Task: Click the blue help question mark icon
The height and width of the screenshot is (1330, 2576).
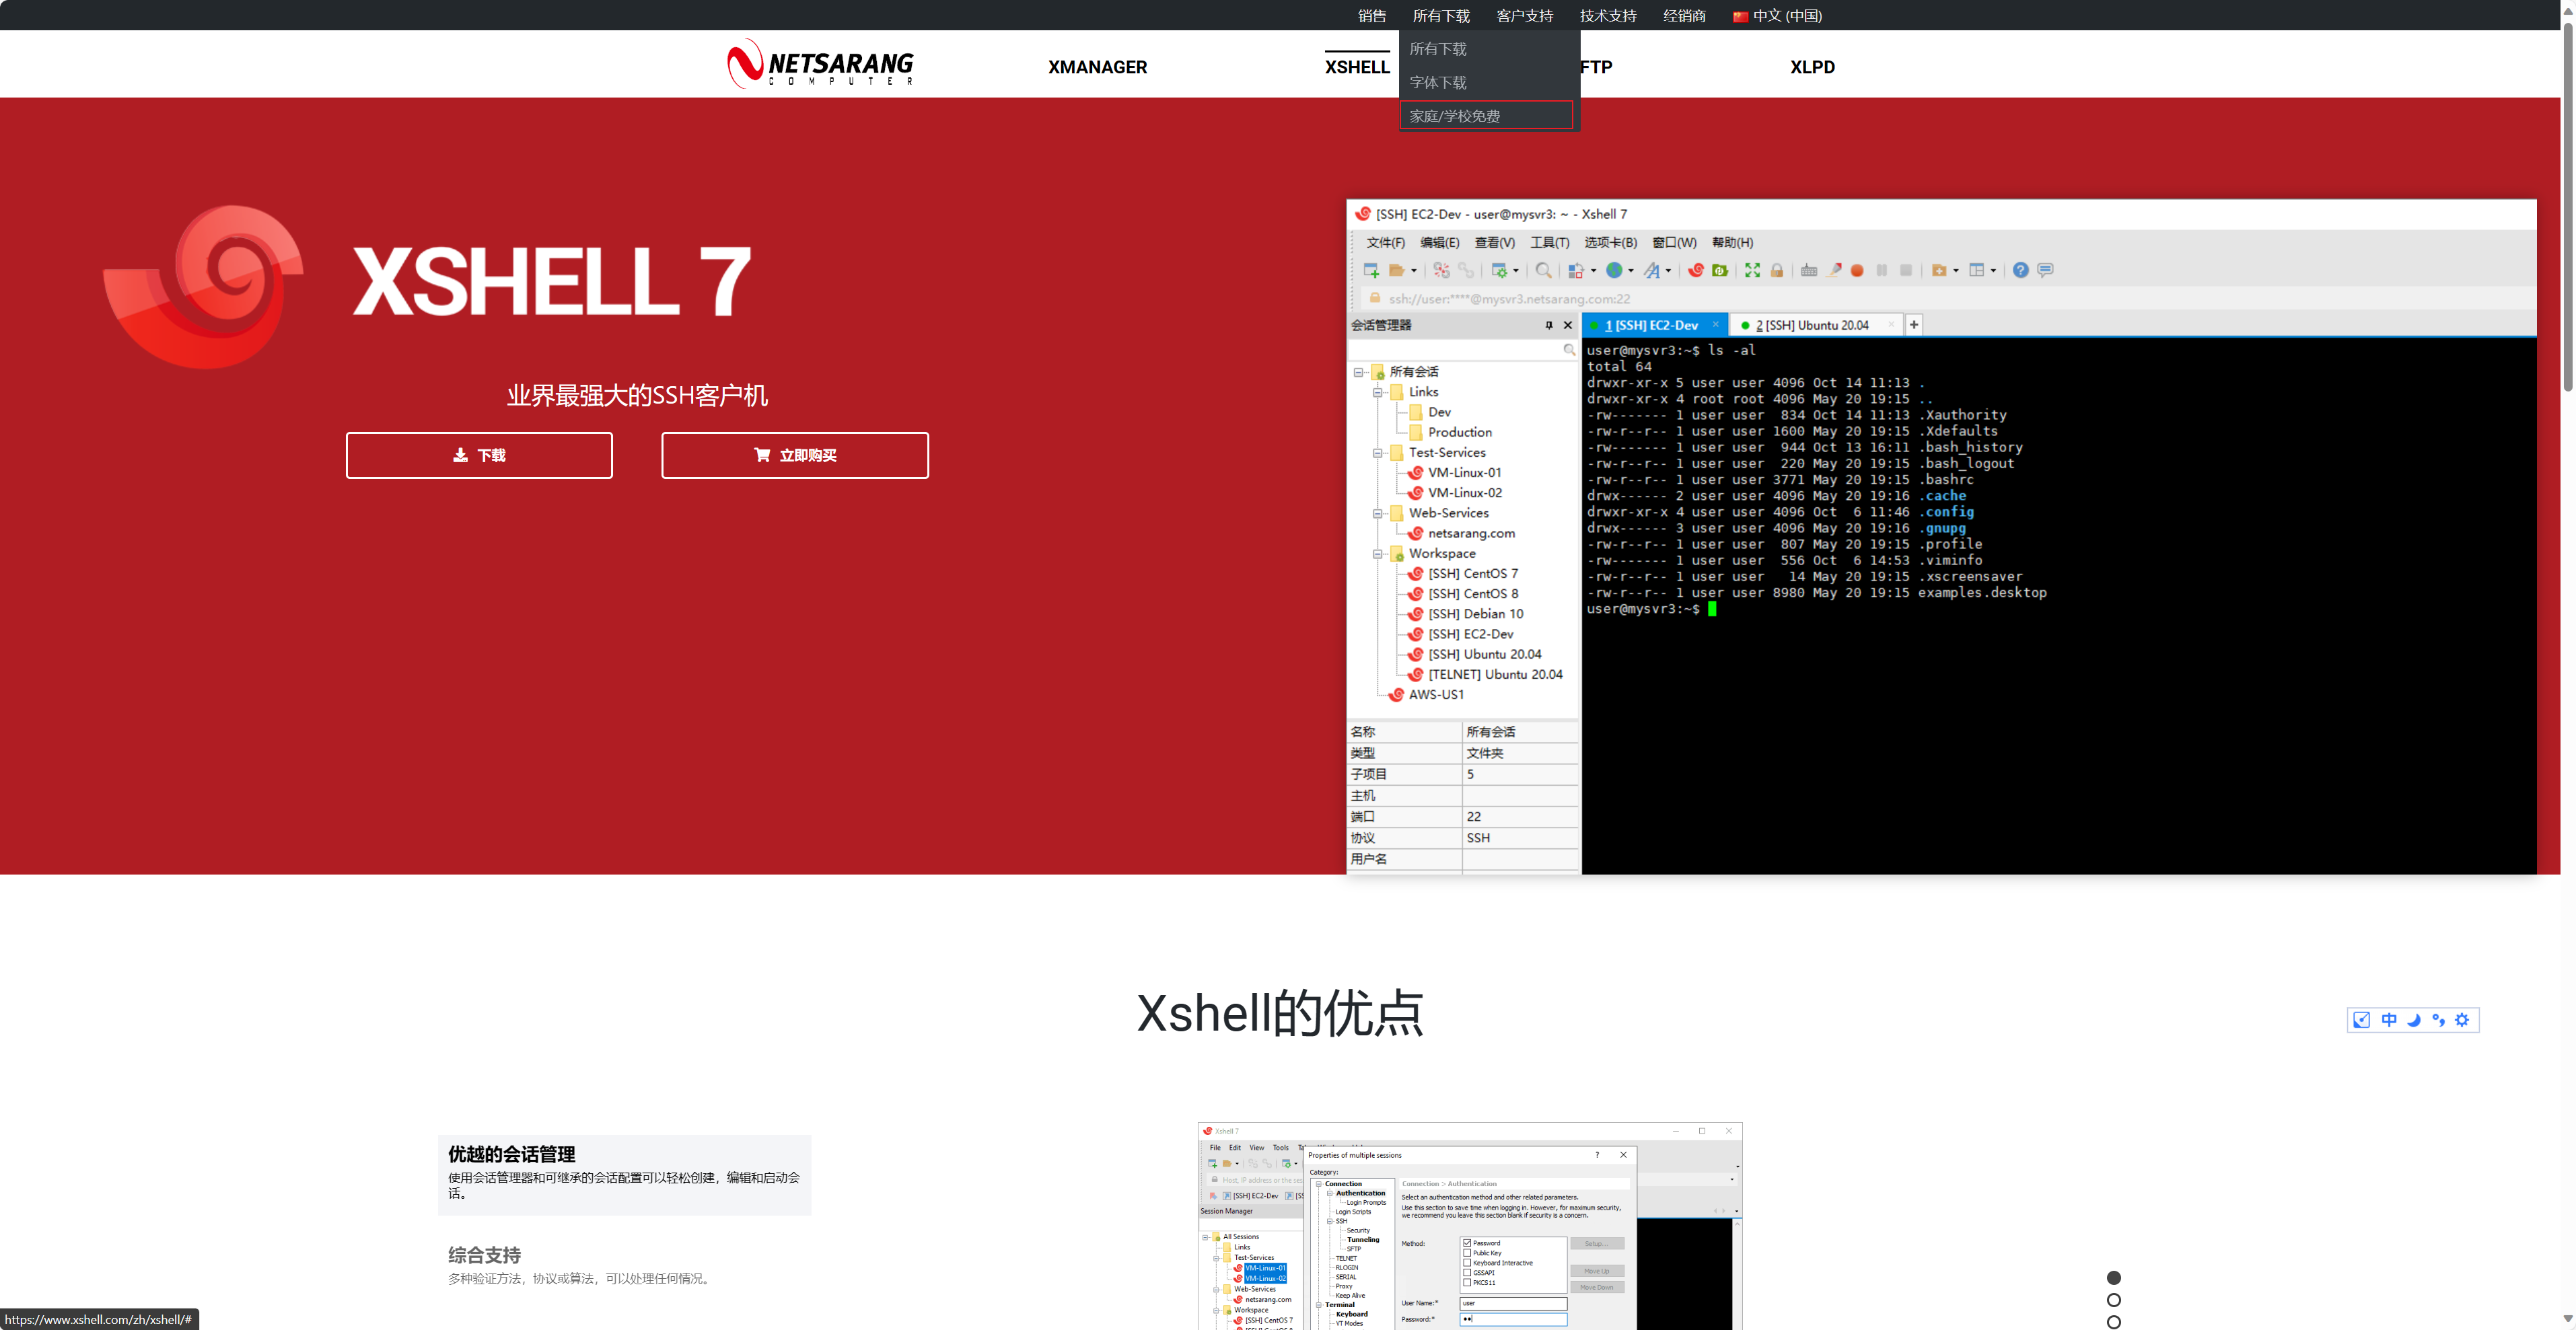Action: pos(2020,270)
